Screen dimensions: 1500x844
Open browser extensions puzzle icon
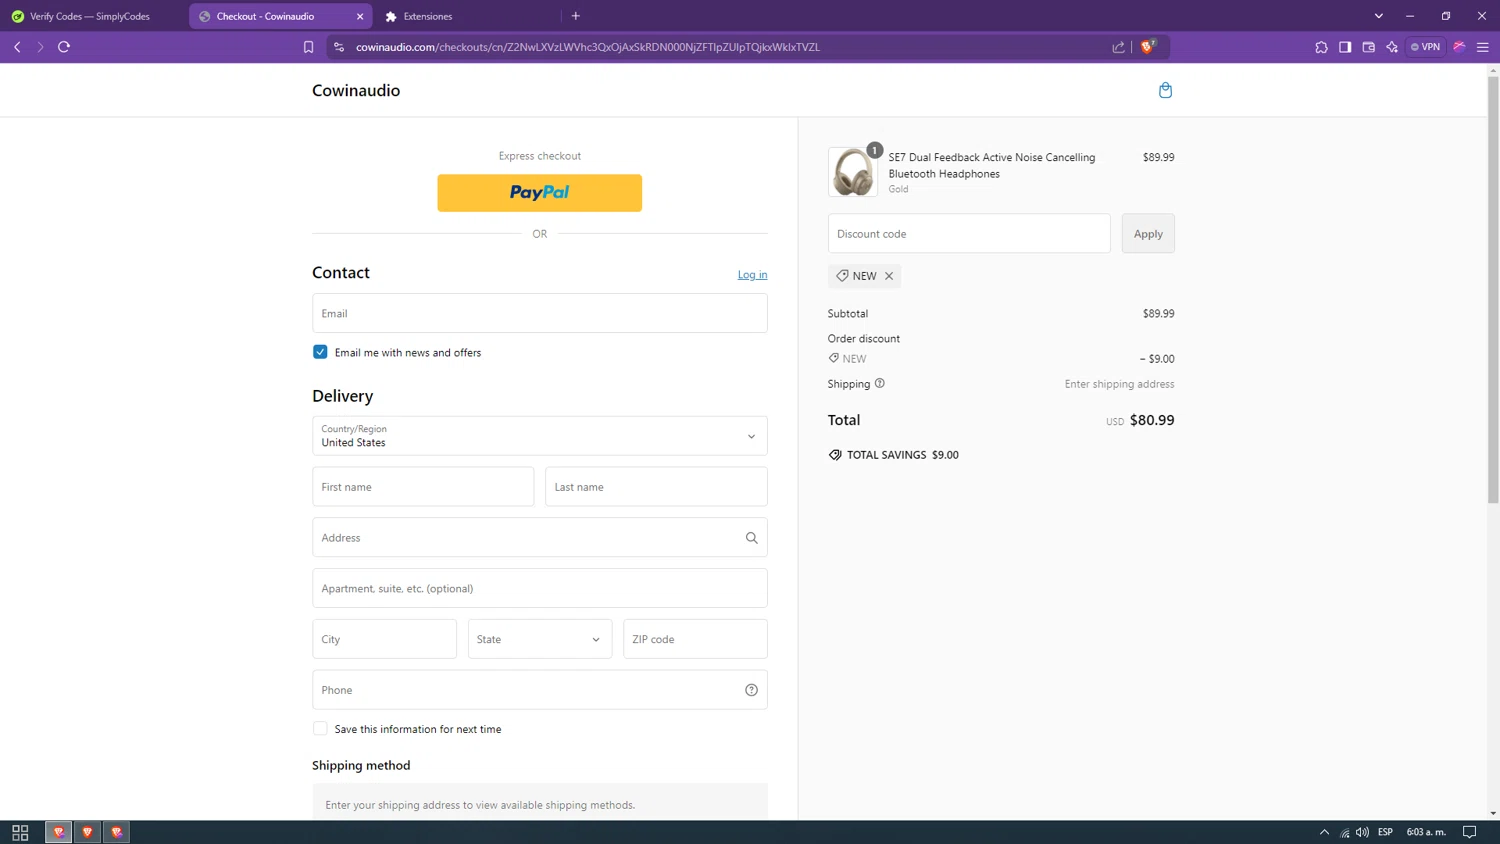(x=1321, y=47)
